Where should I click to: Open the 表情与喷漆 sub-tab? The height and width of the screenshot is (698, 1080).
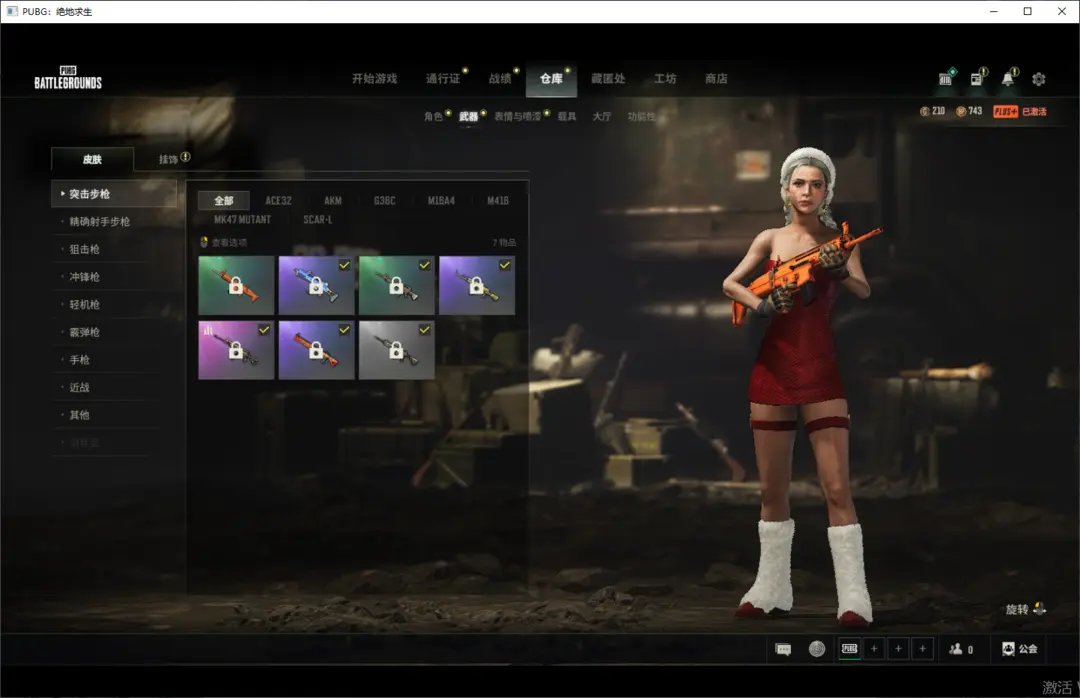517,116
